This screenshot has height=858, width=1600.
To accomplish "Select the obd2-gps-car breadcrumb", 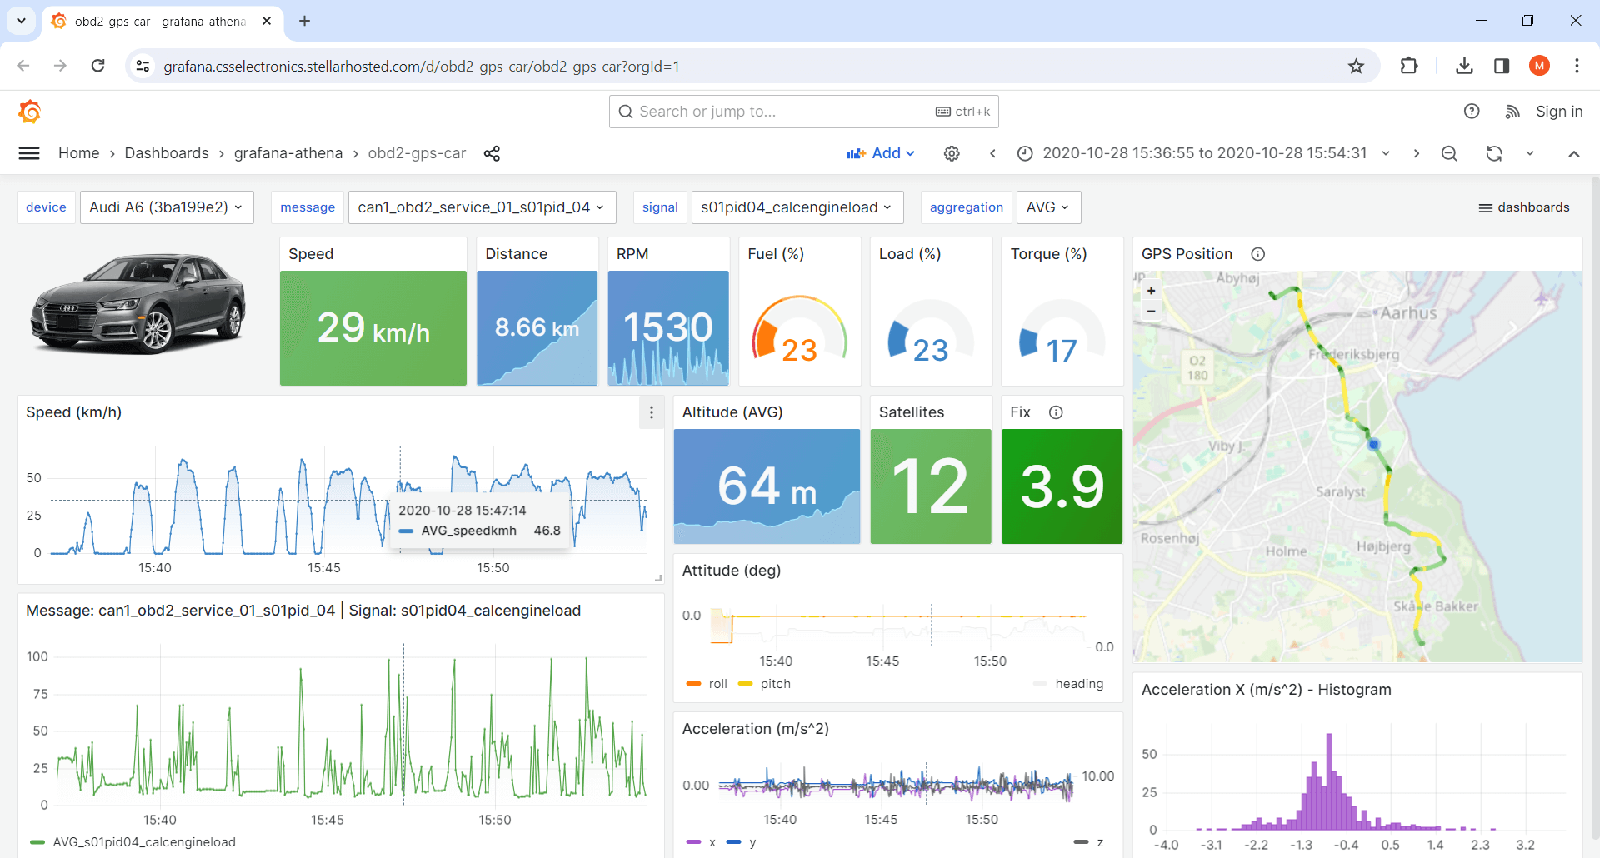I will point(417,153).
